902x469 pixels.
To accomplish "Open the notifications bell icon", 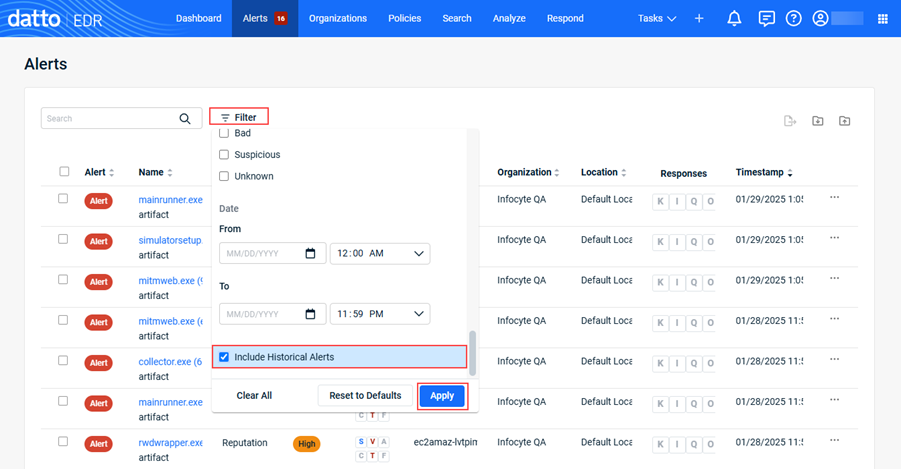I will coord(734,18).
